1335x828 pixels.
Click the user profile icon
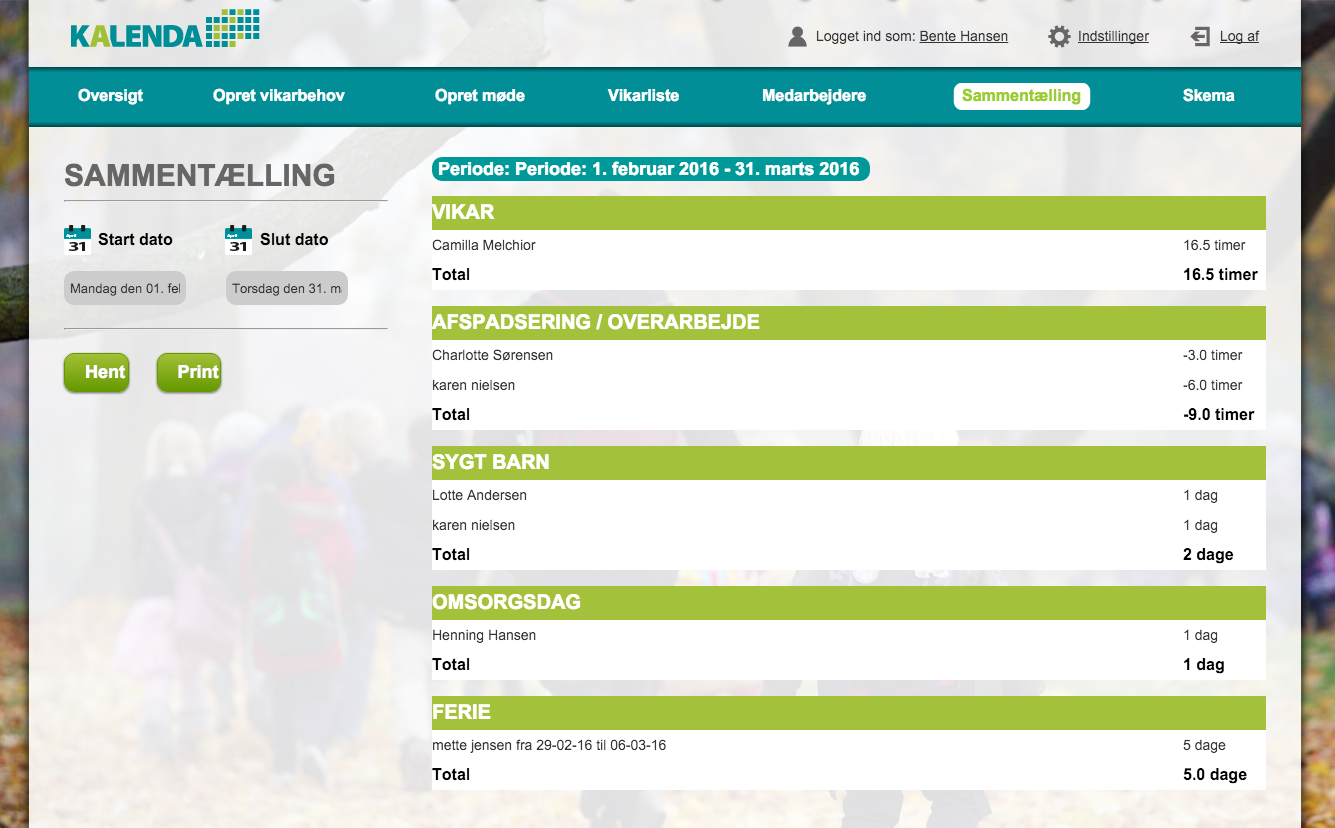(x=797, y=37)
